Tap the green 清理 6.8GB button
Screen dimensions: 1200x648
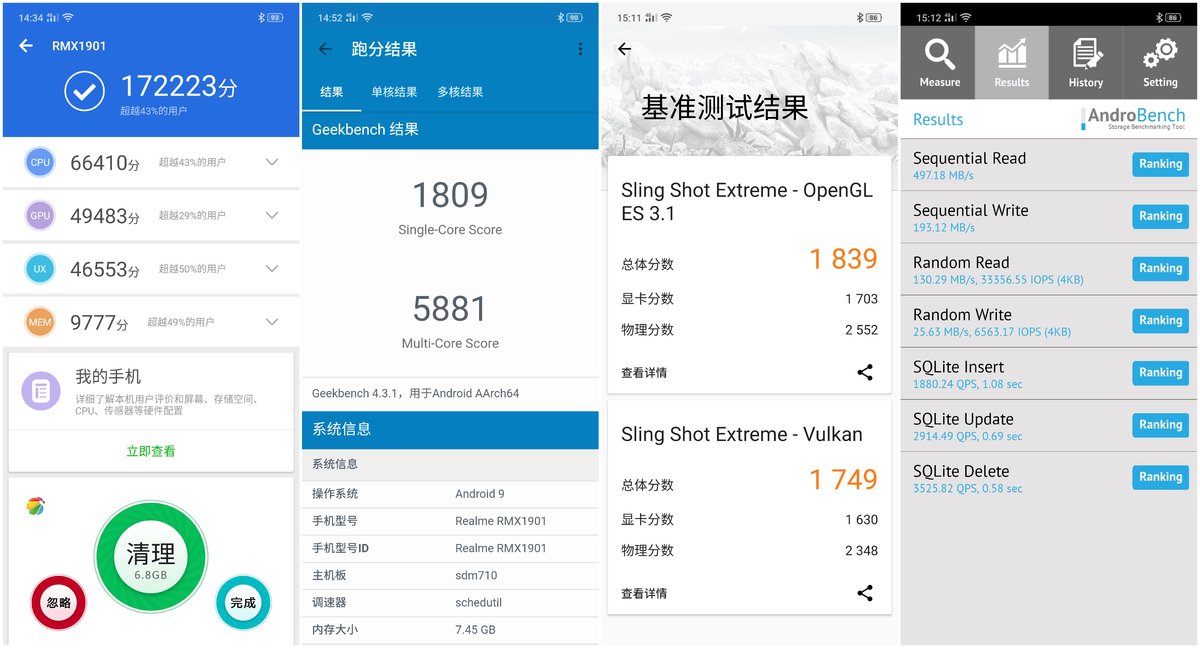[x=151, y=557]
